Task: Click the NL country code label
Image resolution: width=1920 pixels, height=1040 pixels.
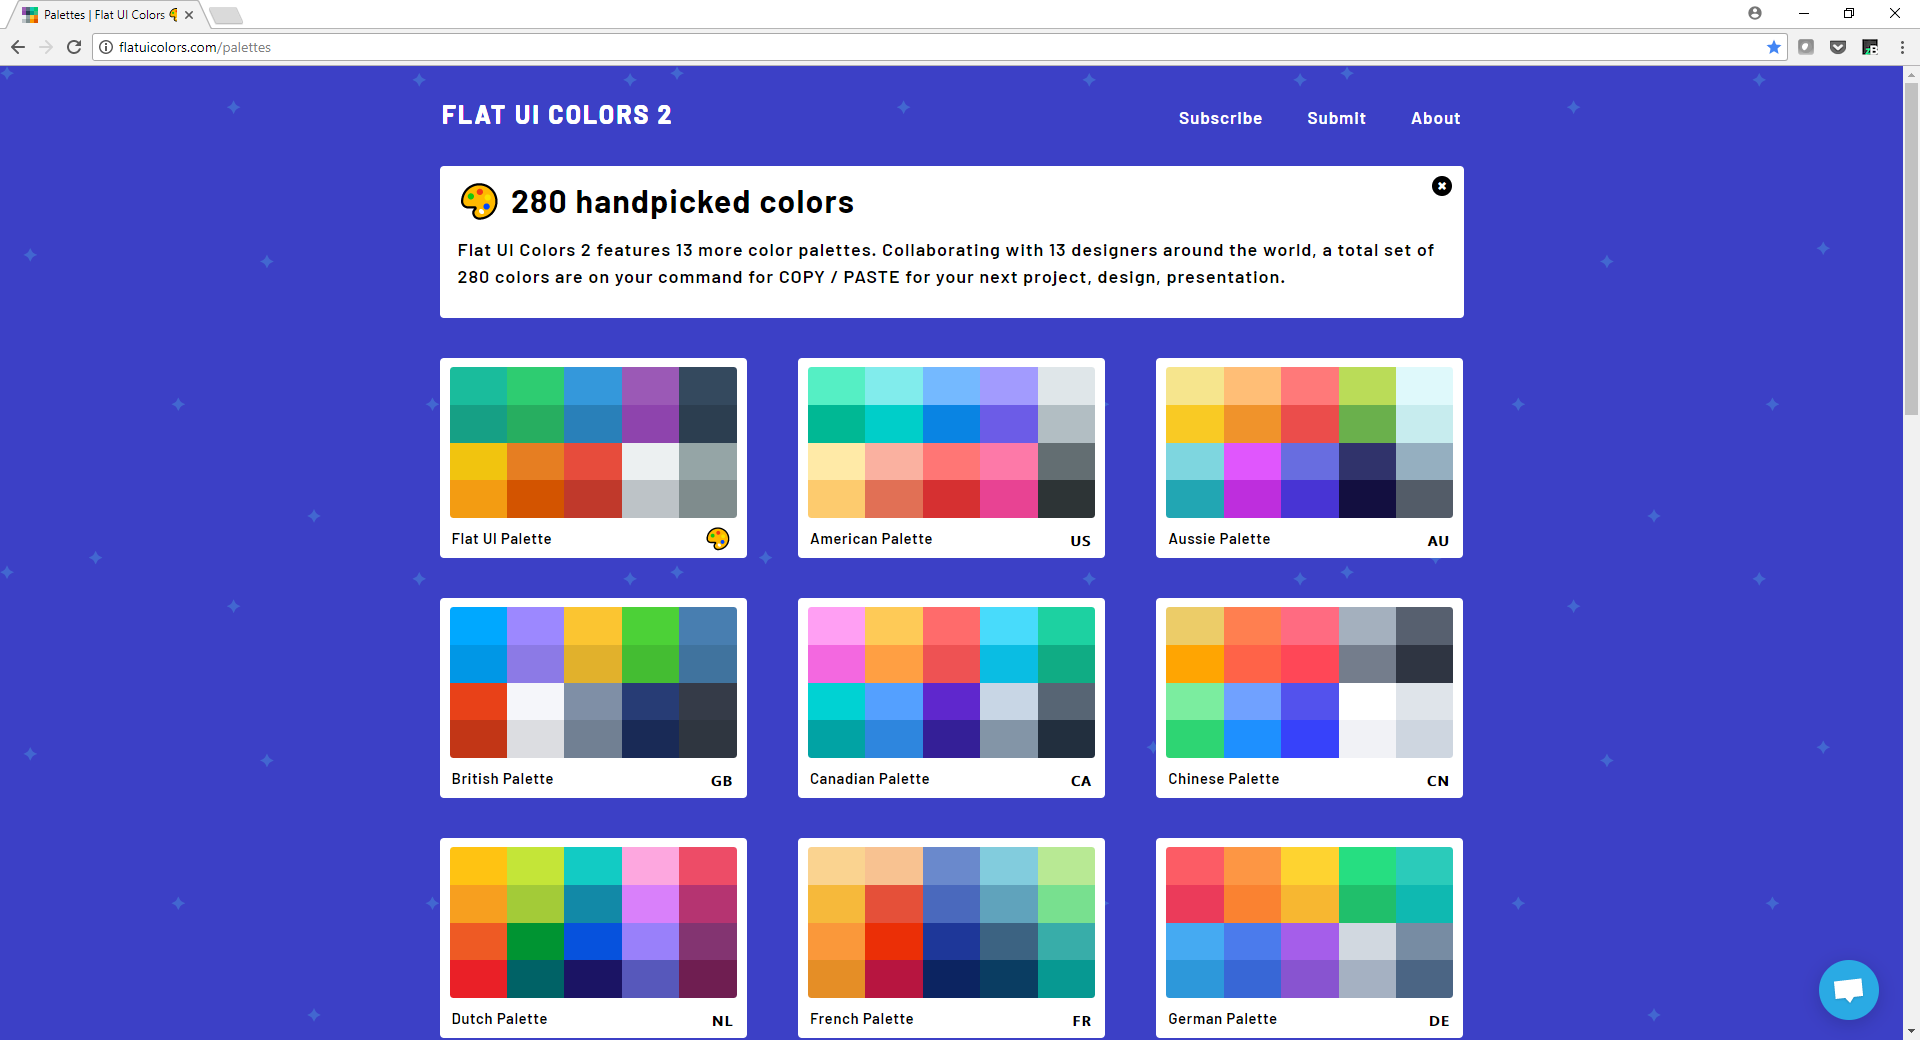Action: tap(722, 1021)
